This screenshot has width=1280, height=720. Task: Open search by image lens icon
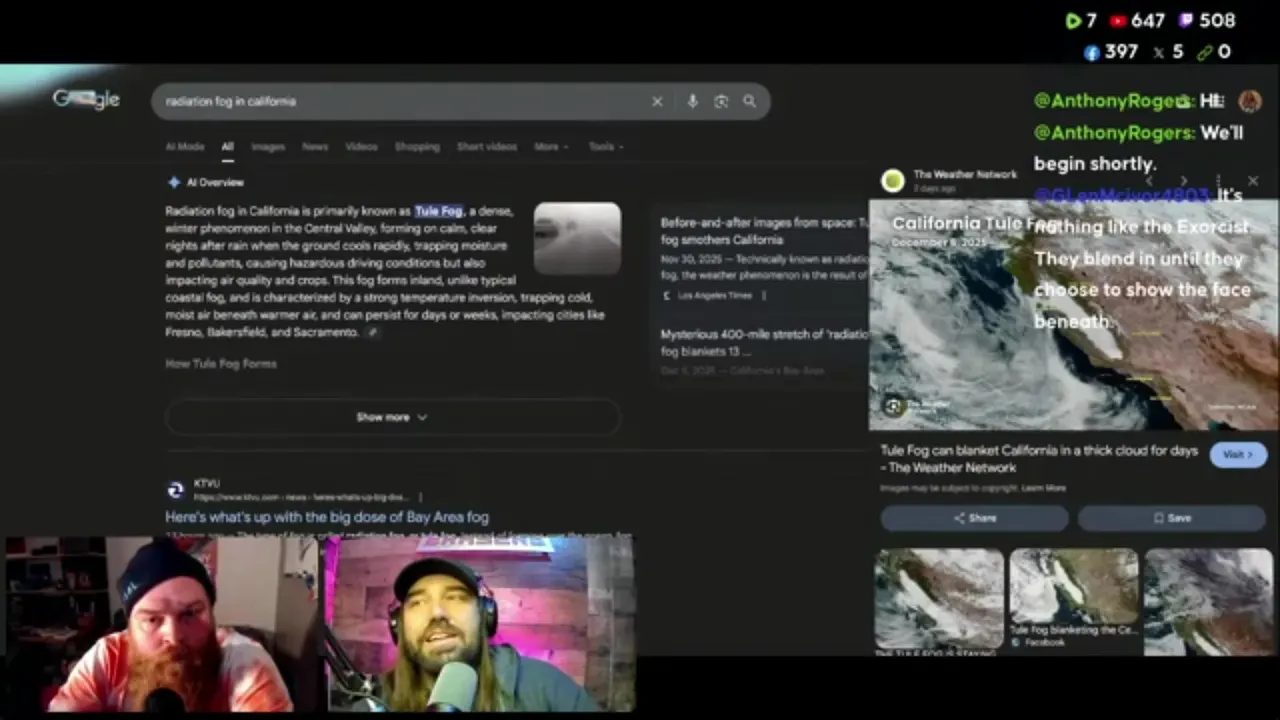coord(721,101)
